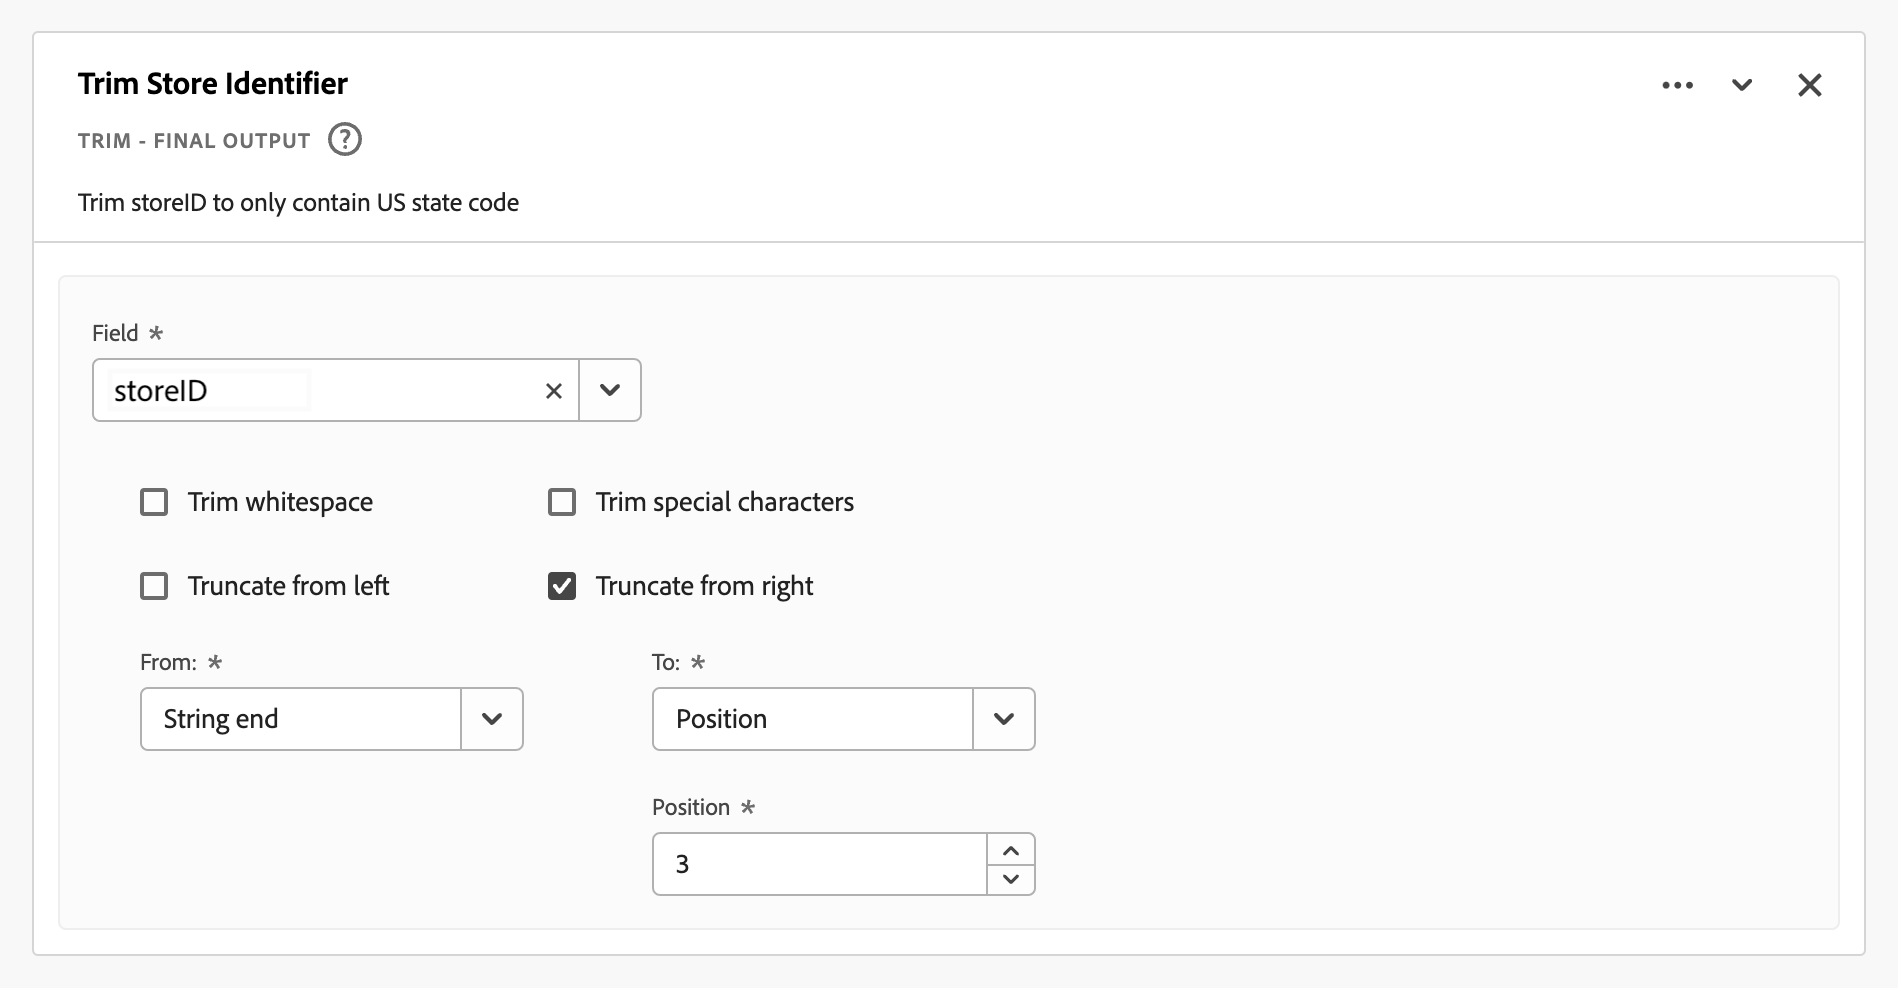The height and width of the screenshot is (988, 1898).
Task: Uncheck Truncate from right checkbox
Action: click(x=562, y=586)
